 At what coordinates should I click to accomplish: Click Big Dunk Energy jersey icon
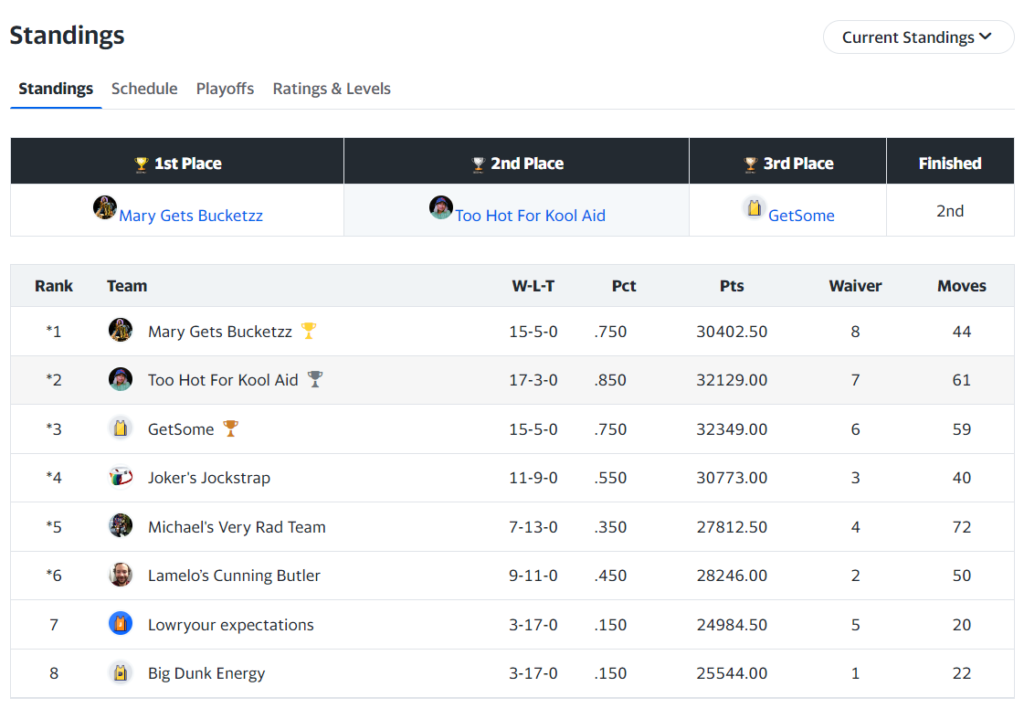120,673
